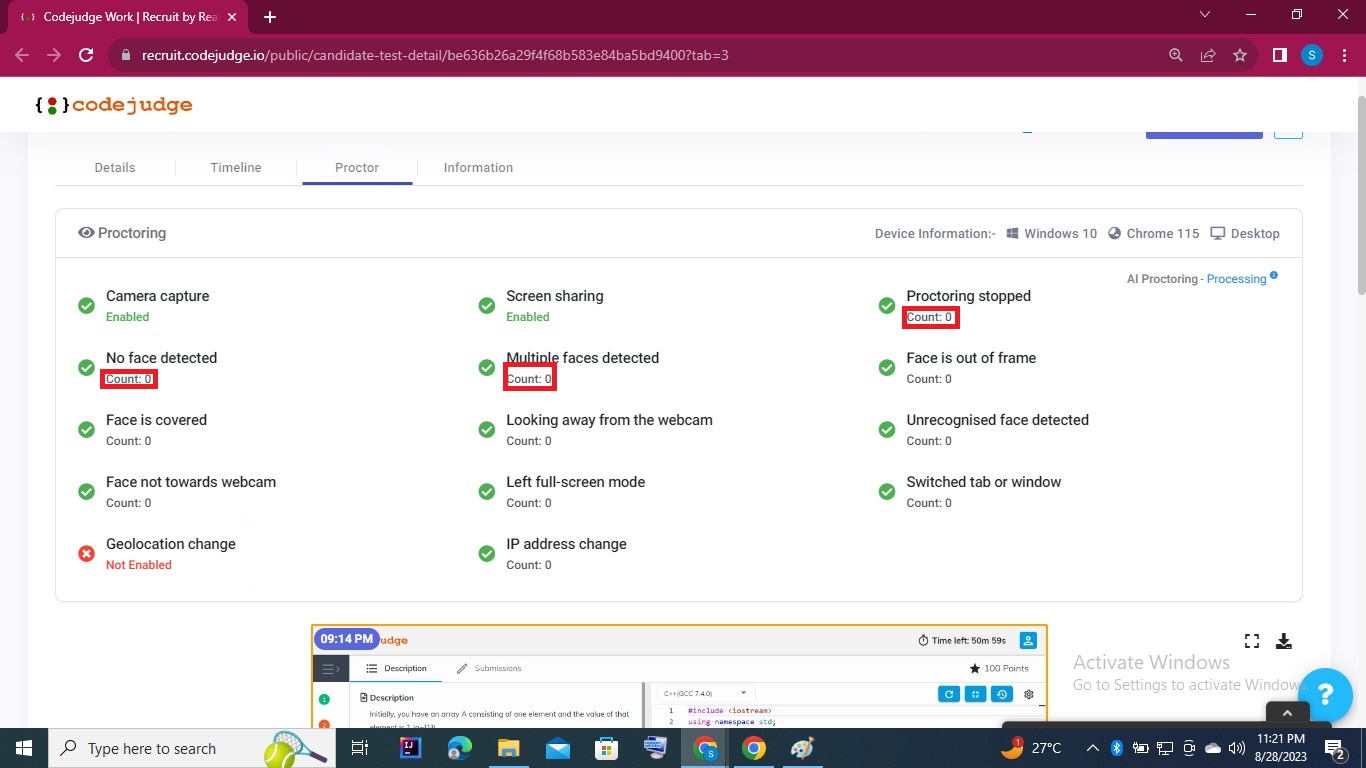The height and width of the screenshot is (768, 1366).
Task: Expand hidden icons in the system tray
Action: click(1092, 747)
